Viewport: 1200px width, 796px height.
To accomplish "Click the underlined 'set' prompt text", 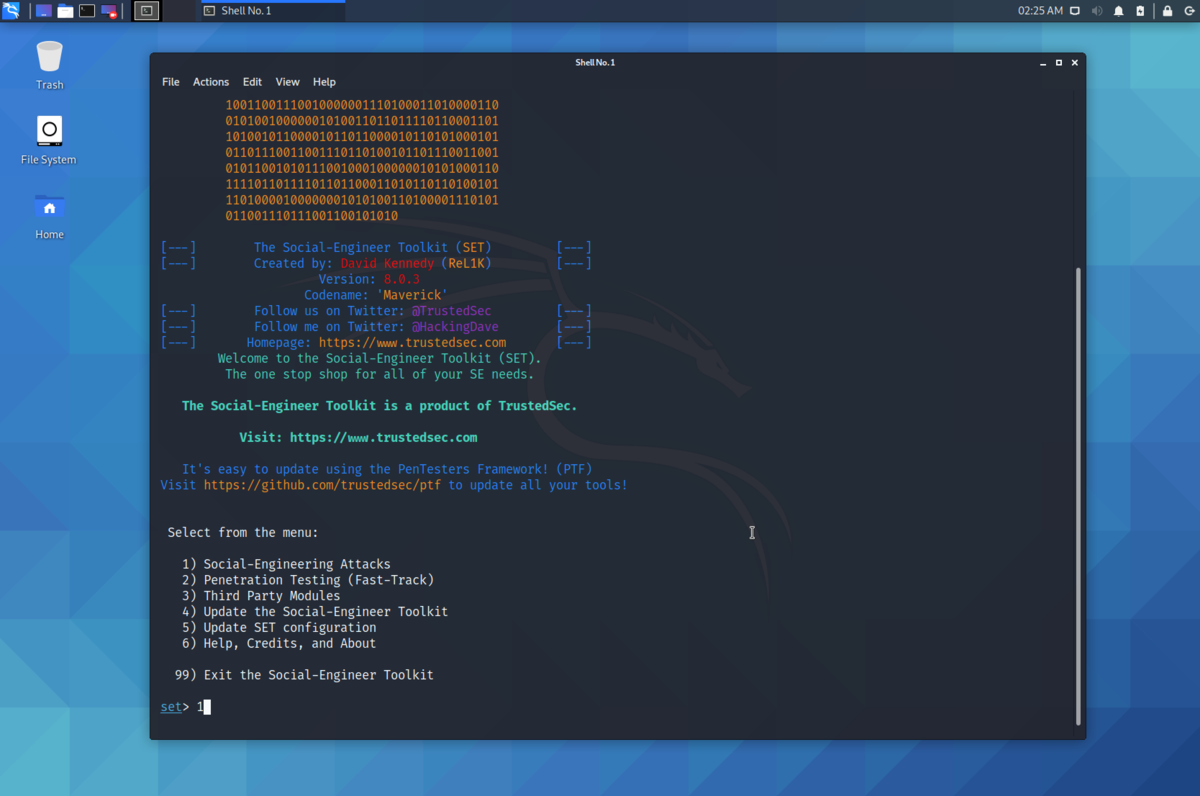I will coord(171,707).
